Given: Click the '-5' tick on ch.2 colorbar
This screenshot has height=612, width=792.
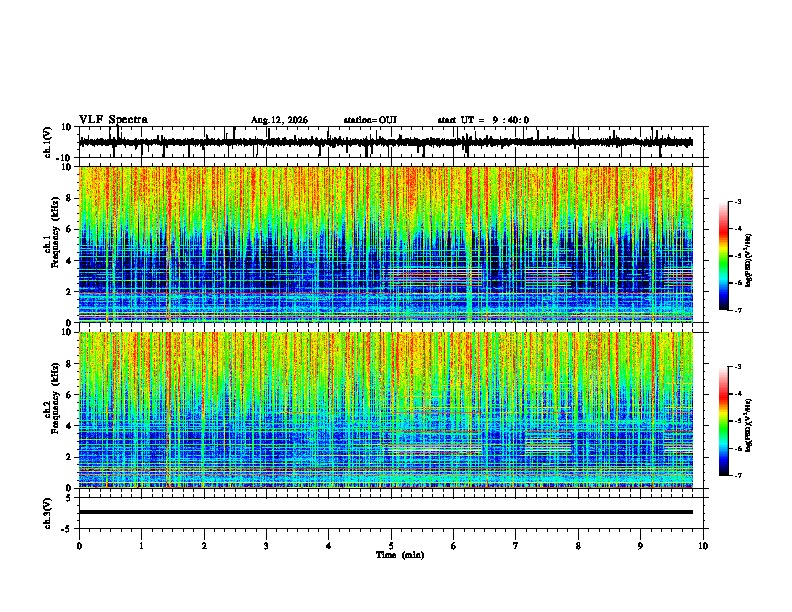Looking at the screenshot, I should (x=738, y=421).
